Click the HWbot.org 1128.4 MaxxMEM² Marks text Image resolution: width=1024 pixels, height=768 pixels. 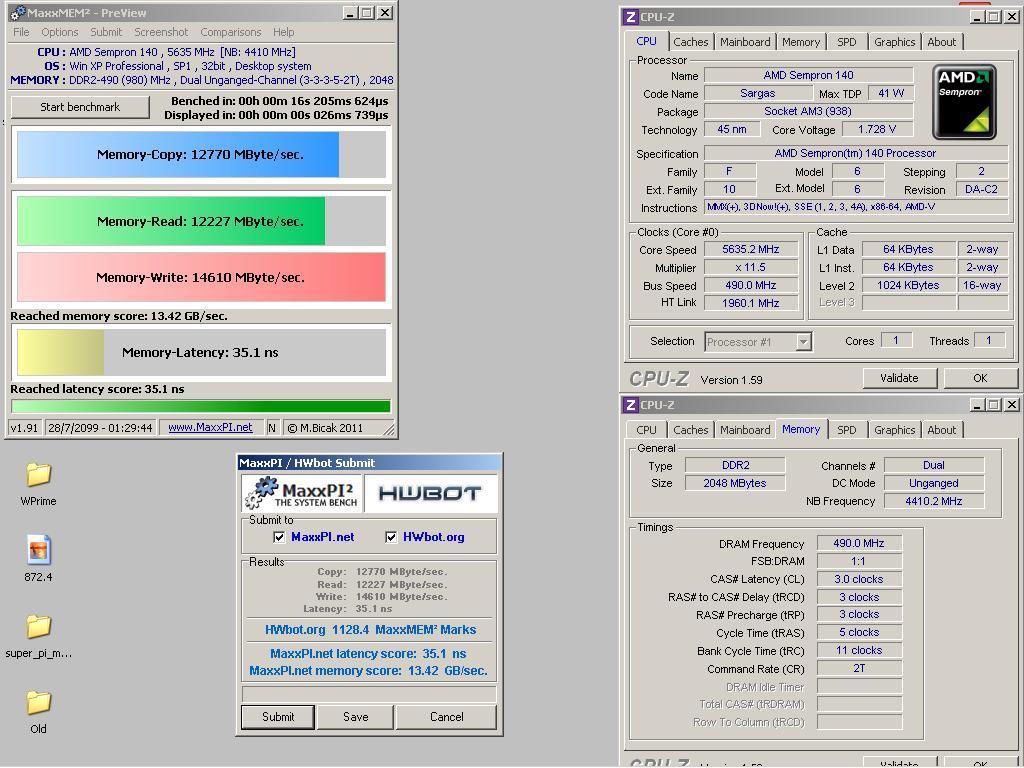(x=370, y=630)
